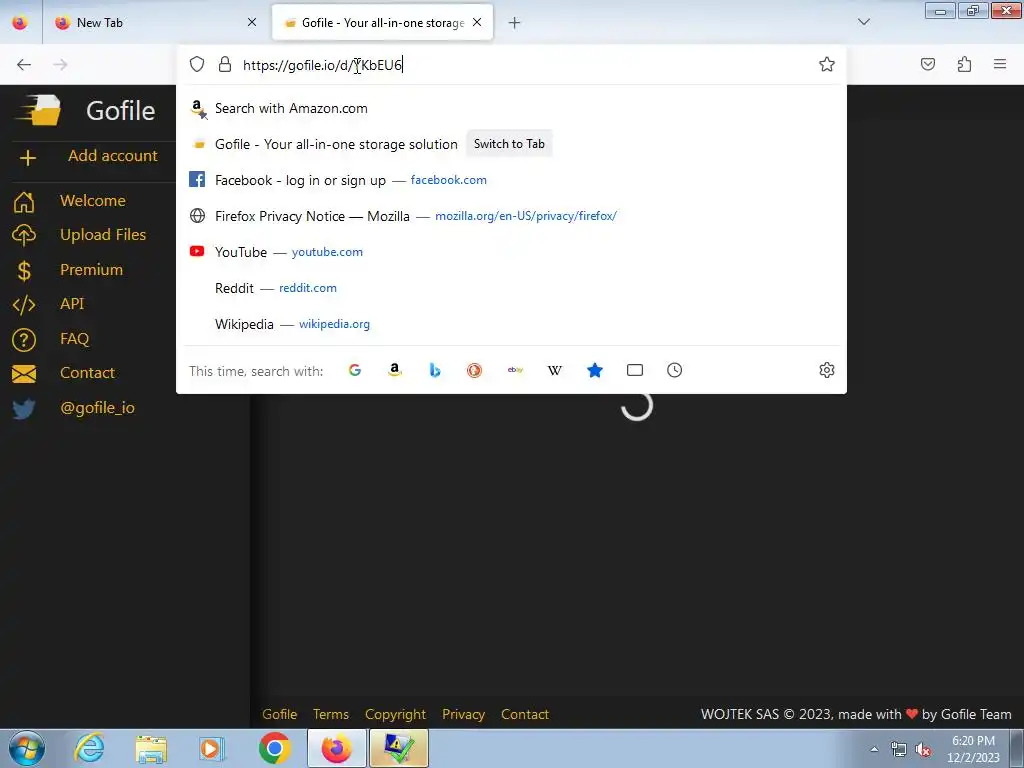Image resolution: width=1024 pixels, height=768 pixels.
Task: Search this time with Wikipedia icon
Action: tap(554, 370)
